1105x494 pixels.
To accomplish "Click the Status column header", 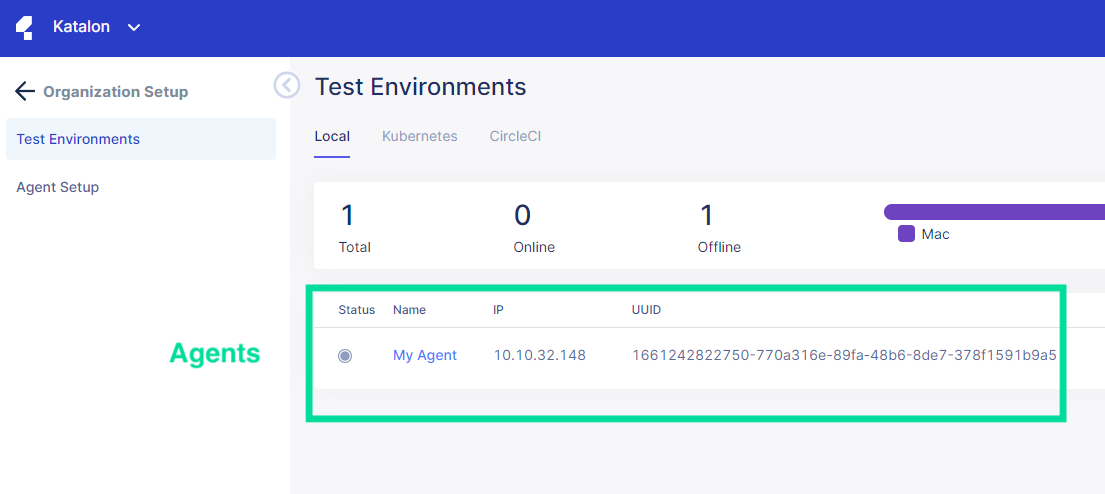I will point(356,310).
